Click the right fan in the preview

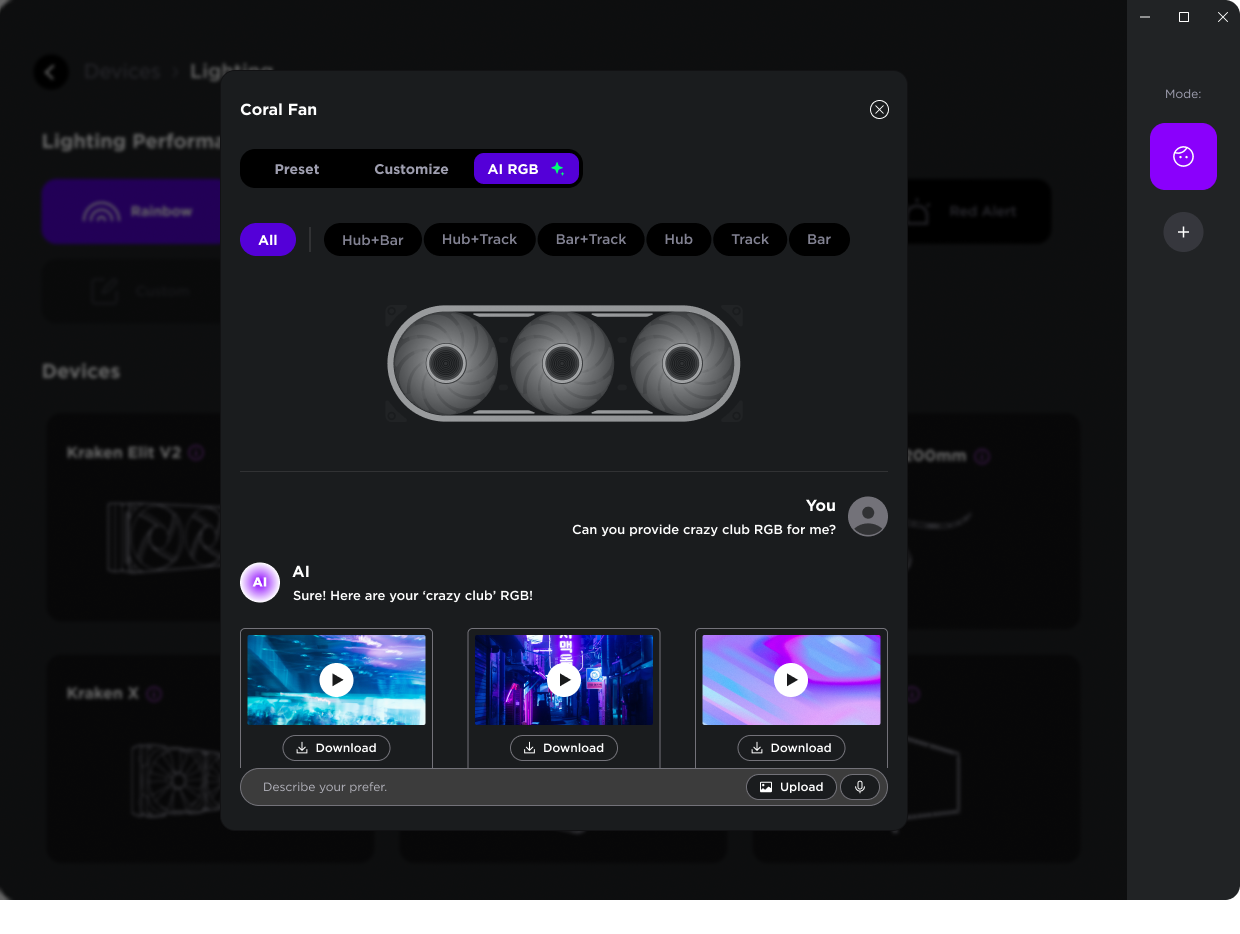(682, 363)
